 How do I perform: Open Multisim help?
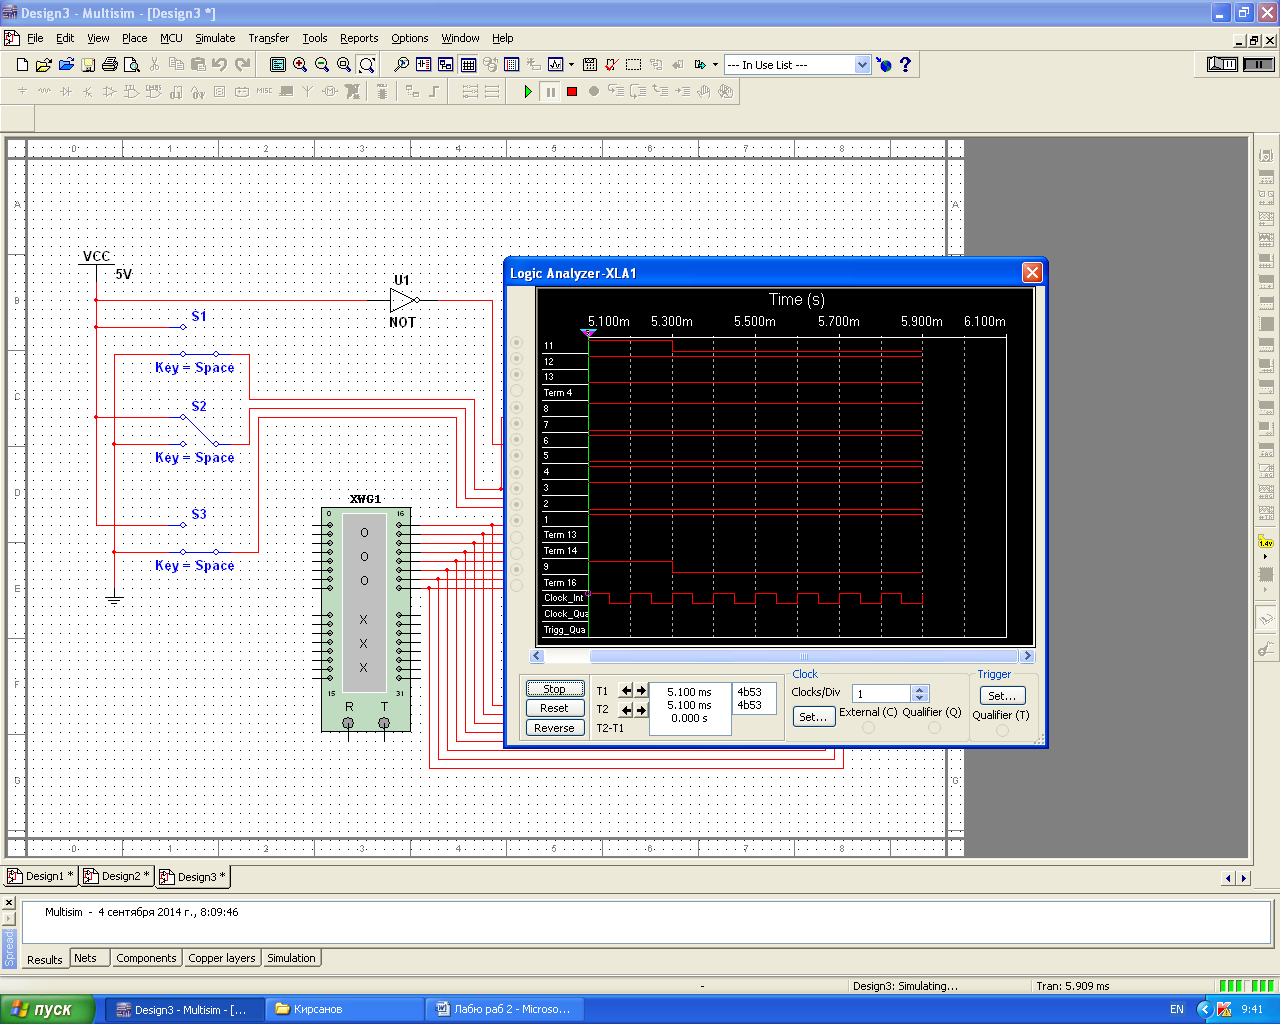click(x=906, y=65)
